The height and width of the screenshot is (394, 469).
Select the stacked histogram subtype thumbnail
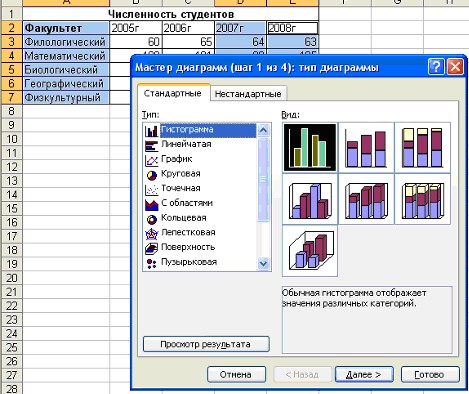pyautogui.click(x=366, y=147)
